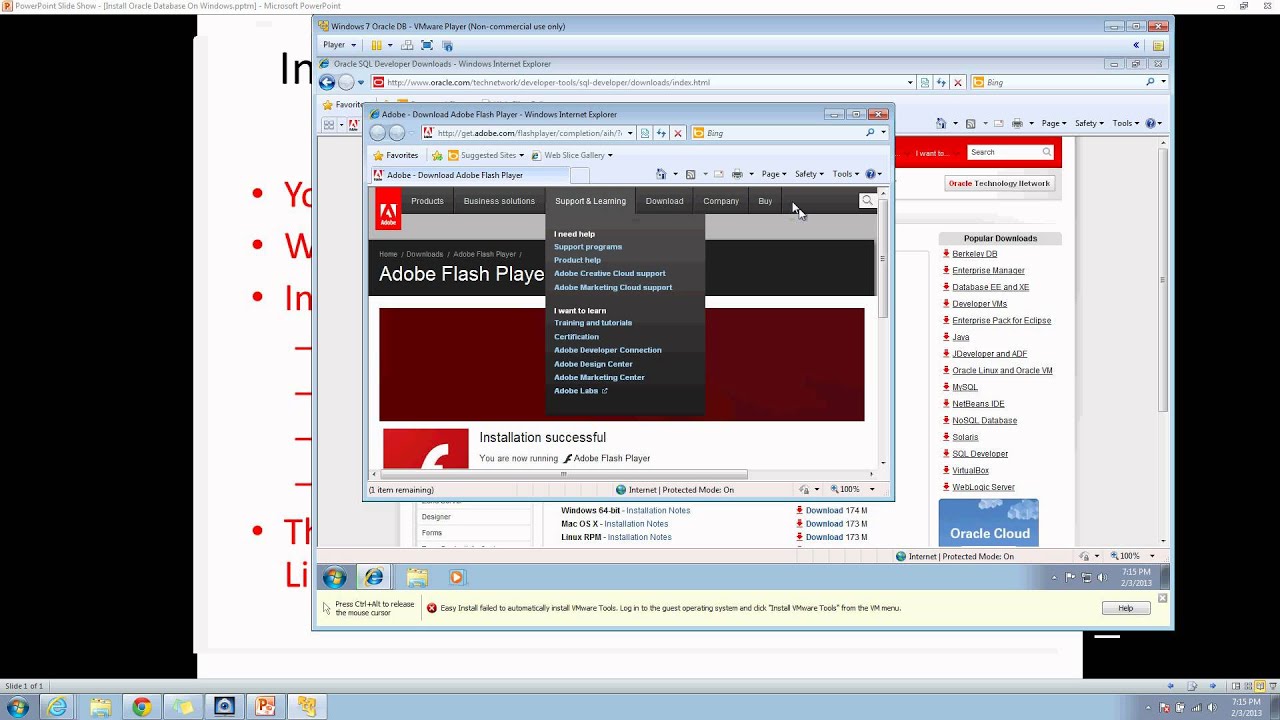
Task: Click Compatibility View icon in Adobe IE address bar
Action: (645, 133)
